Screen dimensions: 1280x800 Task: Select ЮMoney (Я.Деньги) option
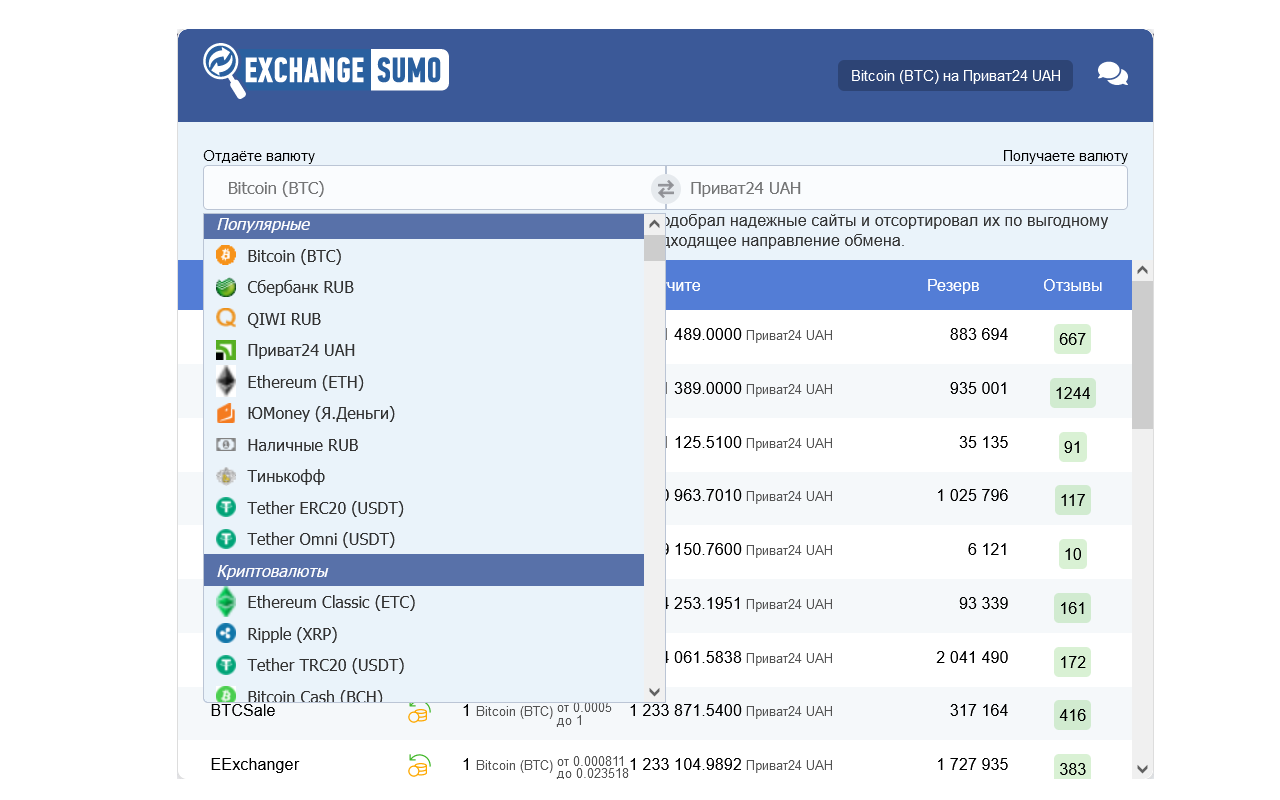[x=424, y=413]
